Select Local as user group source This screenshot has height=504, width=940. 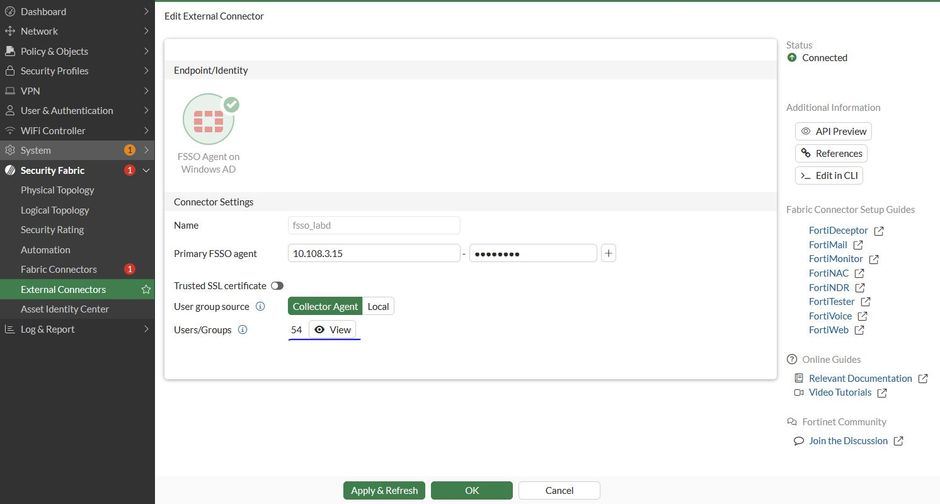click(378, 306)
